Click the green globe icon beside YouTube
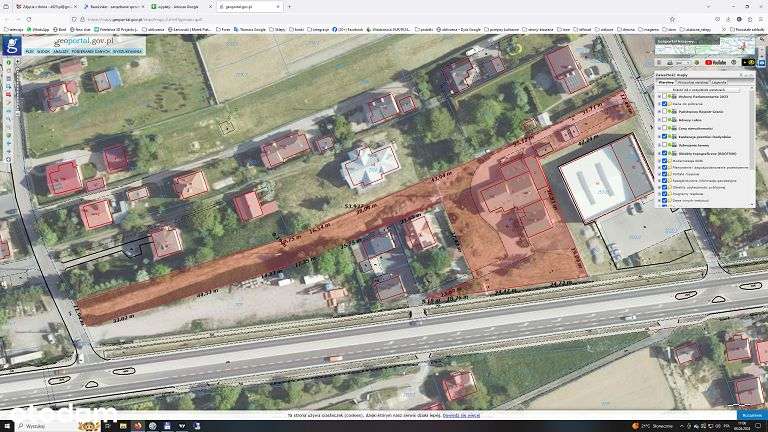768x432 pixels. [x=697, y=62]
